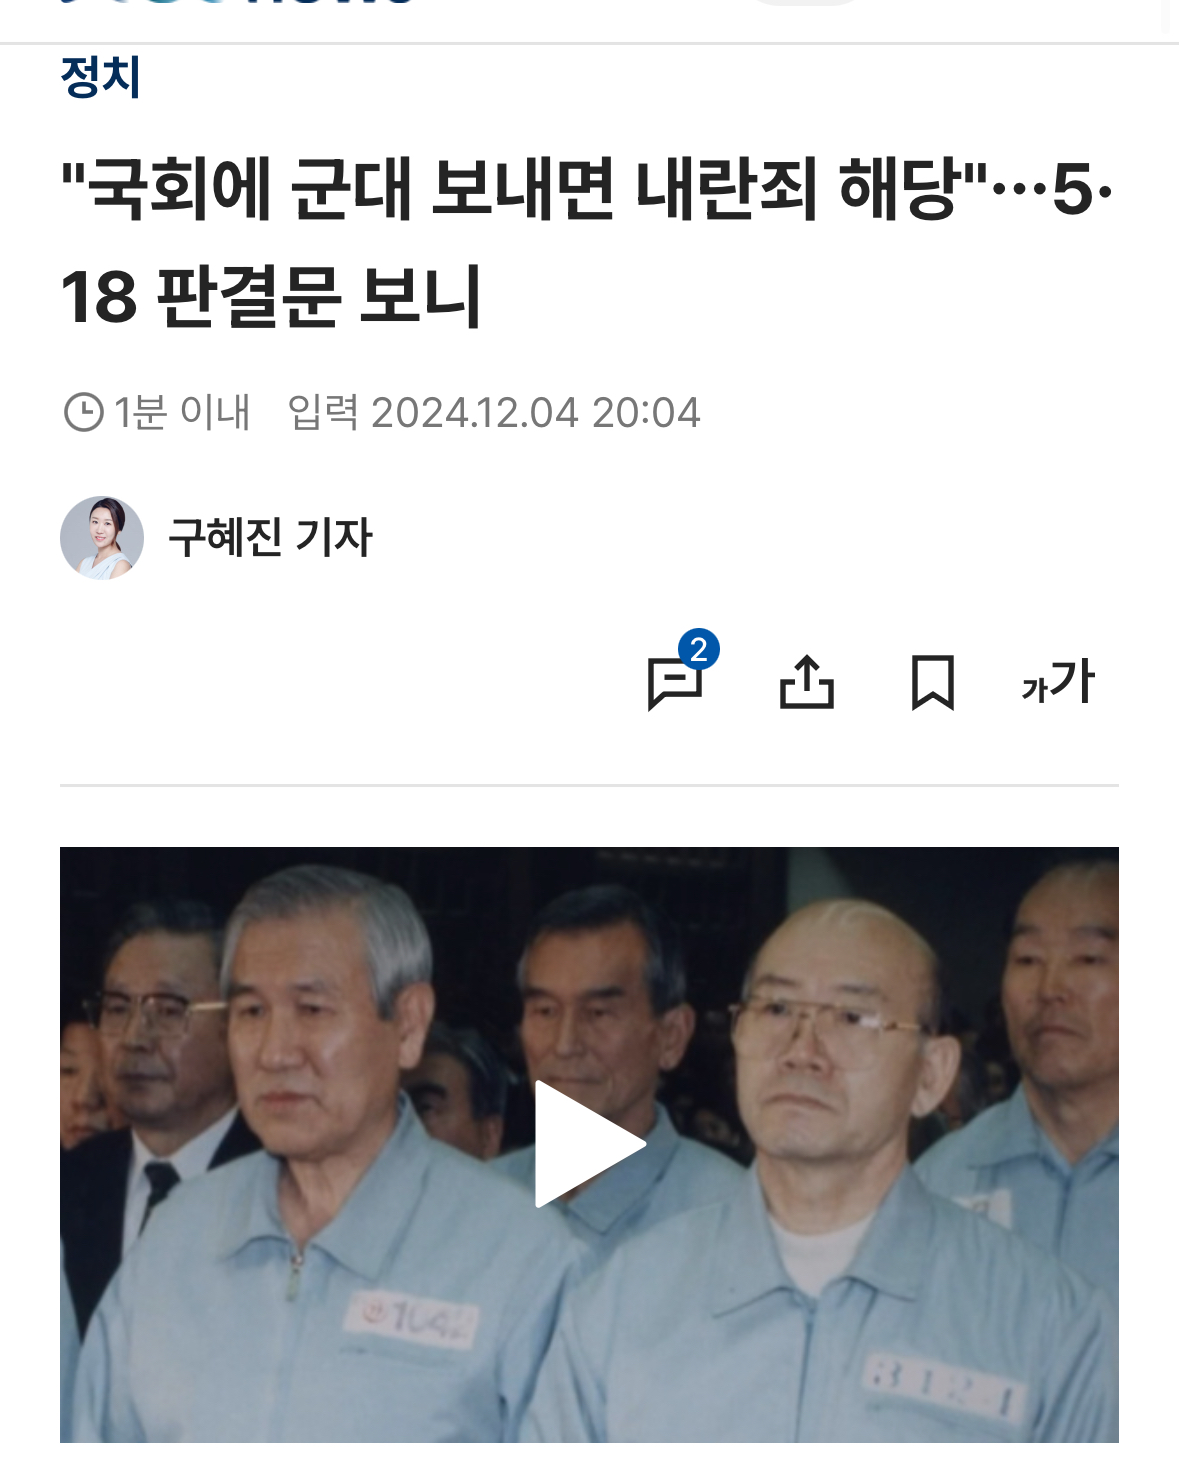Viewport: 1179px width, 1459px height.
Task: Click the 2024.12.04 20:04 timestamp
Action: tap(536, 412)
